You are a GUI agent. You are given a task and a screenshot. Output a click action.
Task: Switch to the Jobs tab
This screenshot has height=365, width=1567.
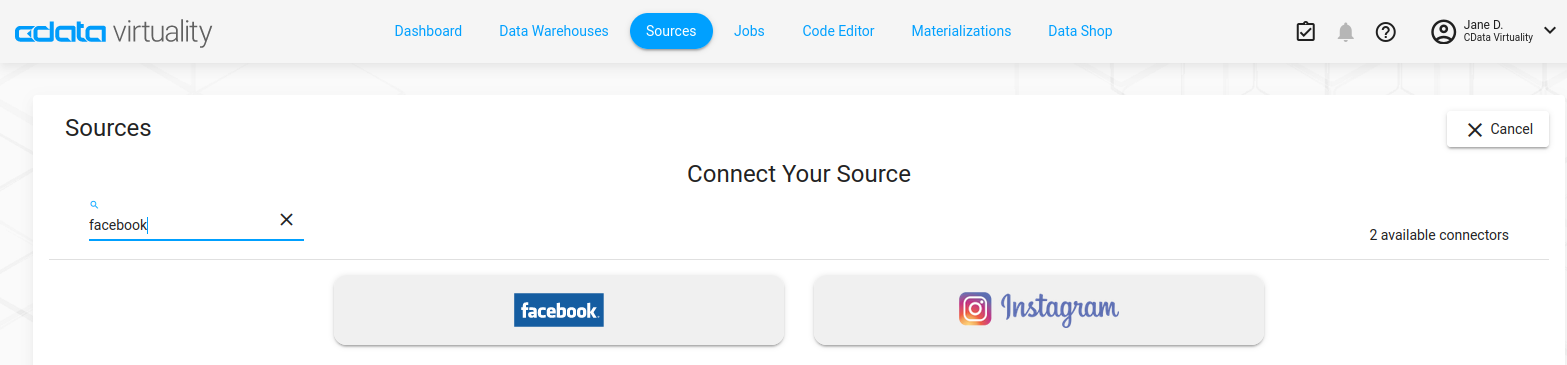(x=749, y=31)
